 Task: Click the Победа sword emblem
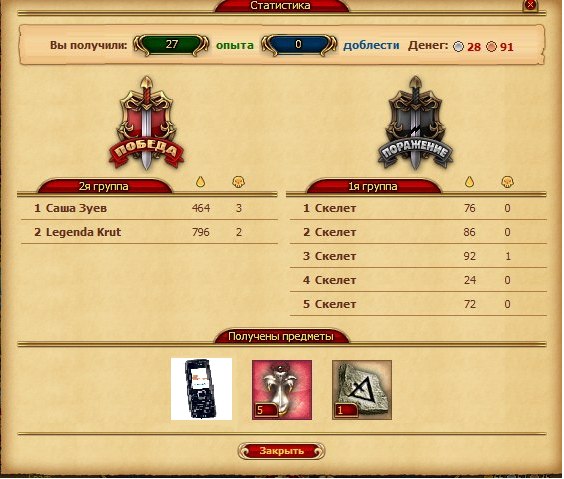(146, 123)
